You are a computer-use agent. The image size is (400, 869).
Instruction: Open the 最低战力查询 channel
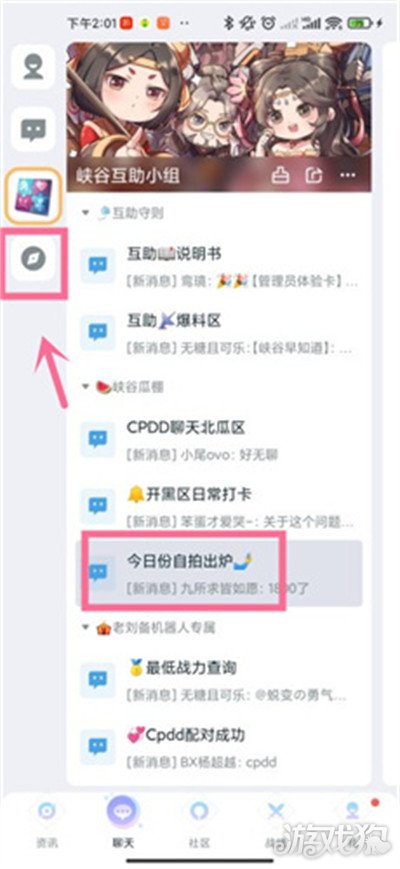tap(219, 681)
